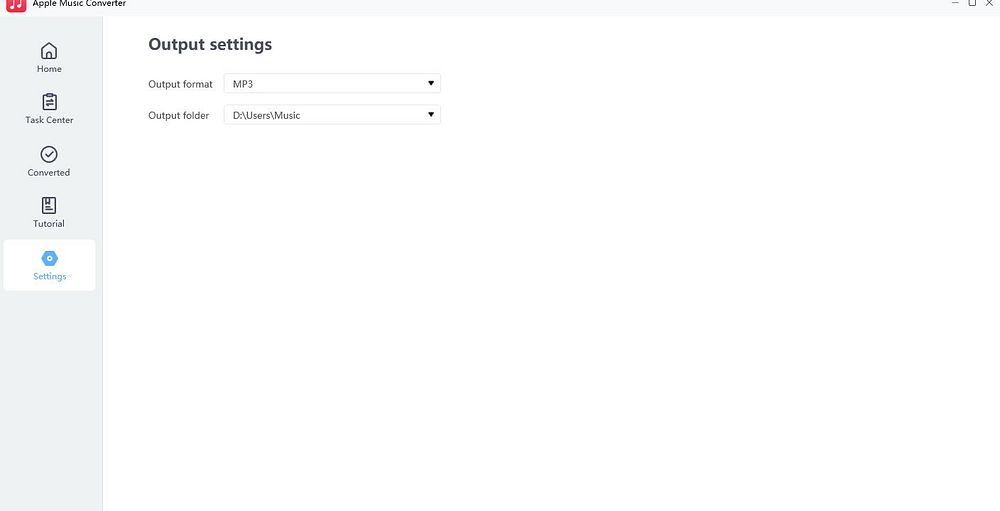The image size is (1000, 511).
Task: Click the Output format label text
Action: (x=180, y=84)
